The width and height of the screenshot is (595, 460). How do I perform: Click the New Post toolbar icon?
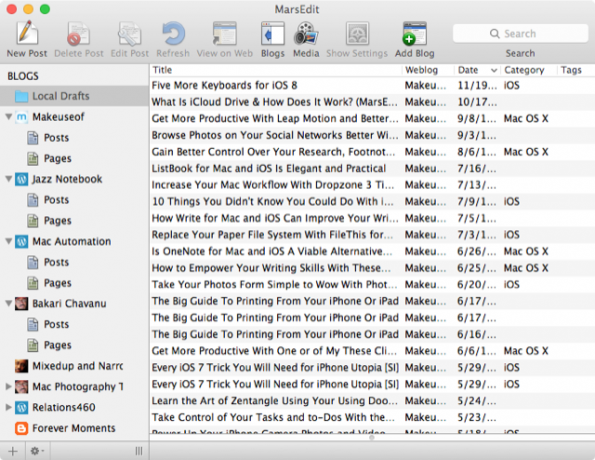click(27, 33)
